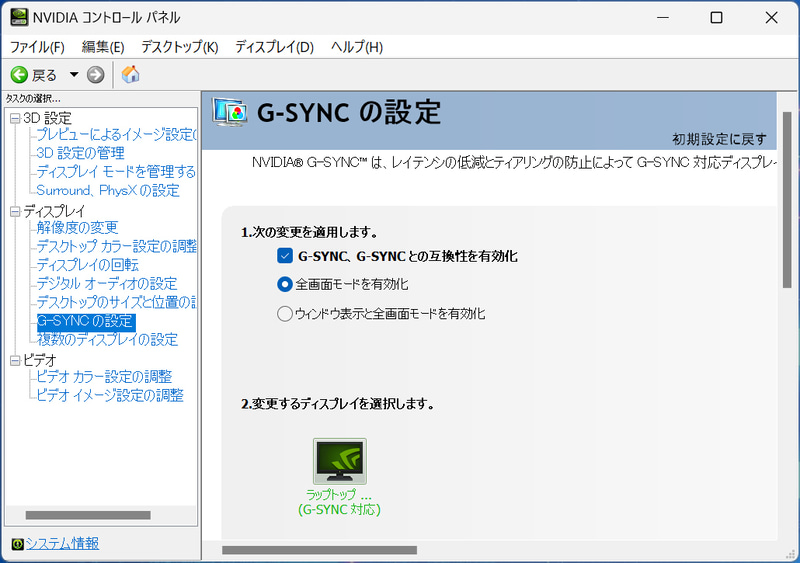This screenshot has height=563, width=800.
Task: Open ビデオ イメージ設定の調整 item
Action: [110, 396]
